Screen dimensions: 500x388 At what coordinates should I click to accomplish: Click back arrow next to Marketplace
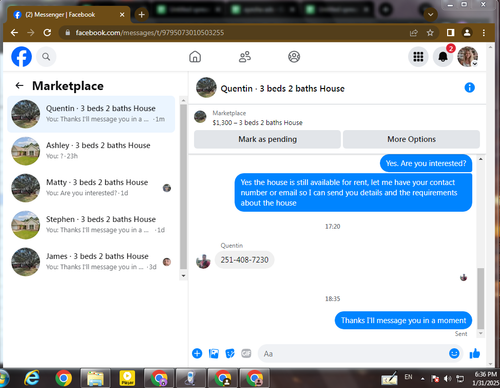[x=19, y=86]
